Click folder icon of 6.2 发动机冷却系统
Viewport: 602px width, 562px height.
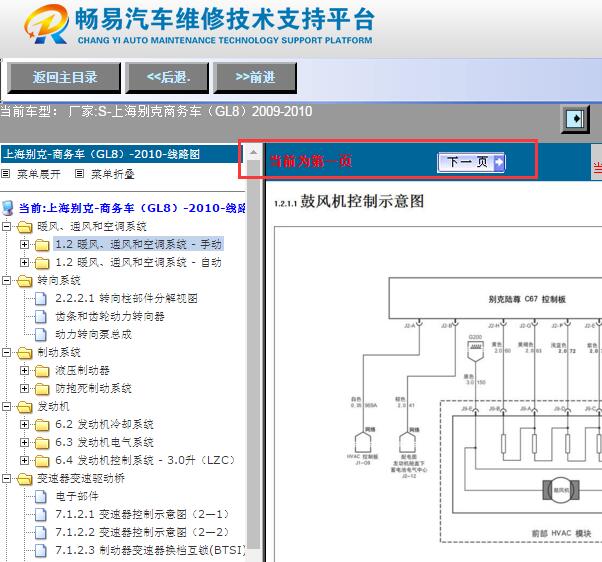point(42,425)
